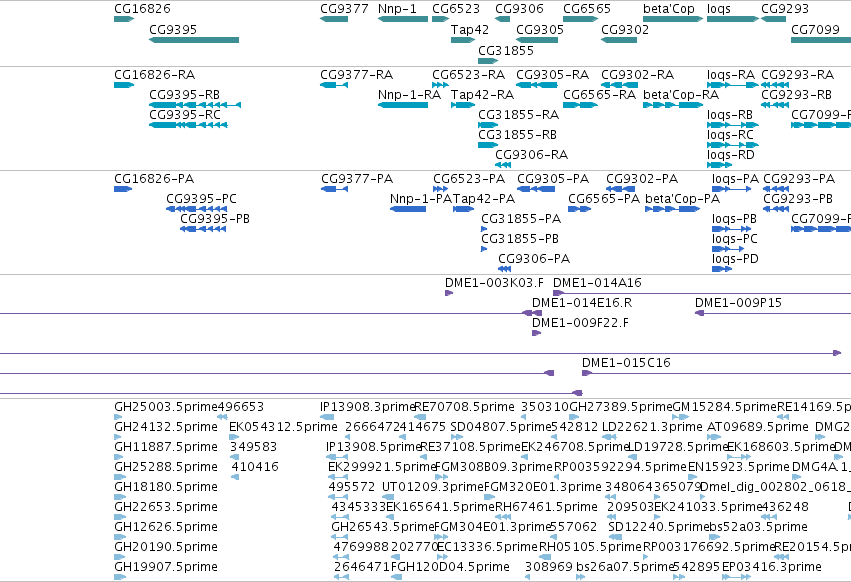Select the Tap42 gene label
The height and width of the screenshot is (582, 851).
469,29
